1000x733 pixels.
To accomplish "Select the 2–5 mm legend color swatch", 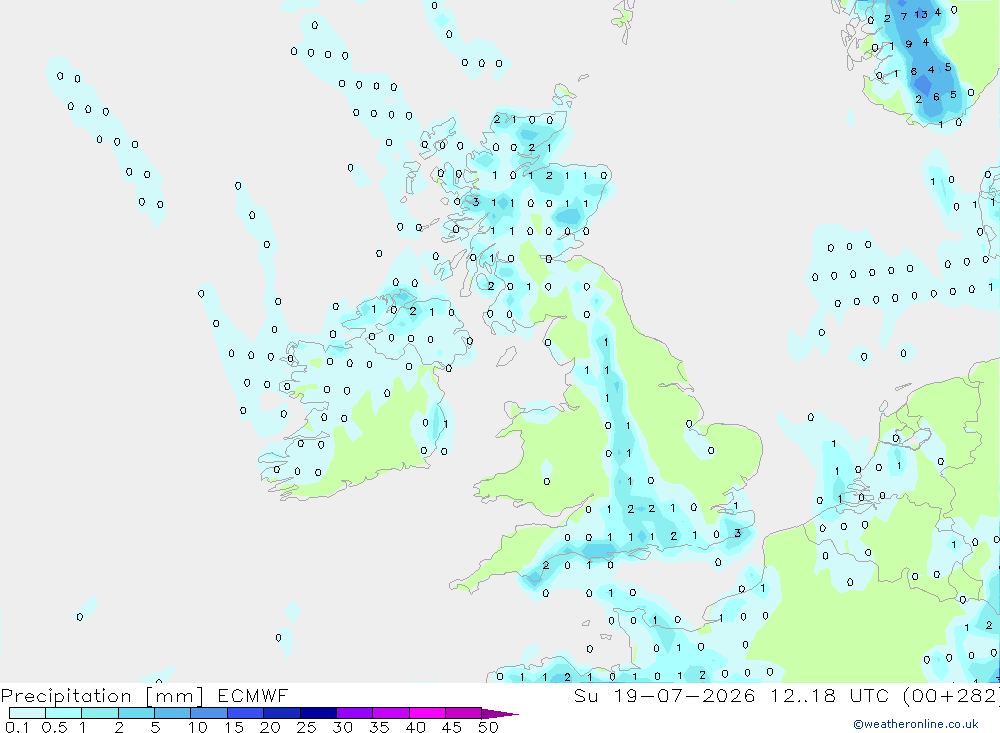I will (x=136, y=713).
